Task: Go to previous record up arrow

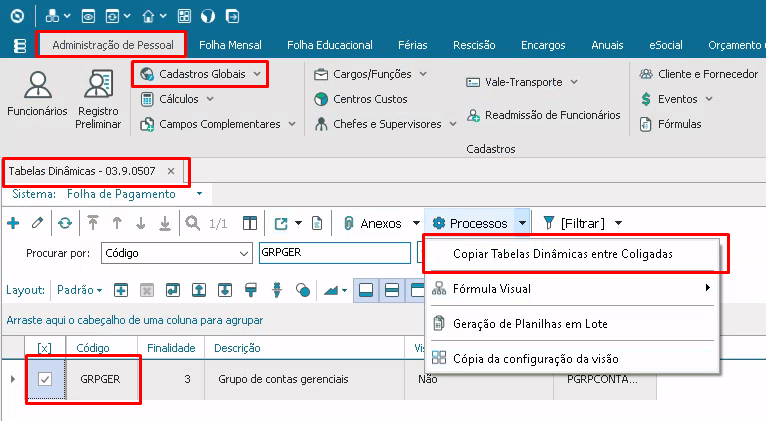Action: (117, 223)
